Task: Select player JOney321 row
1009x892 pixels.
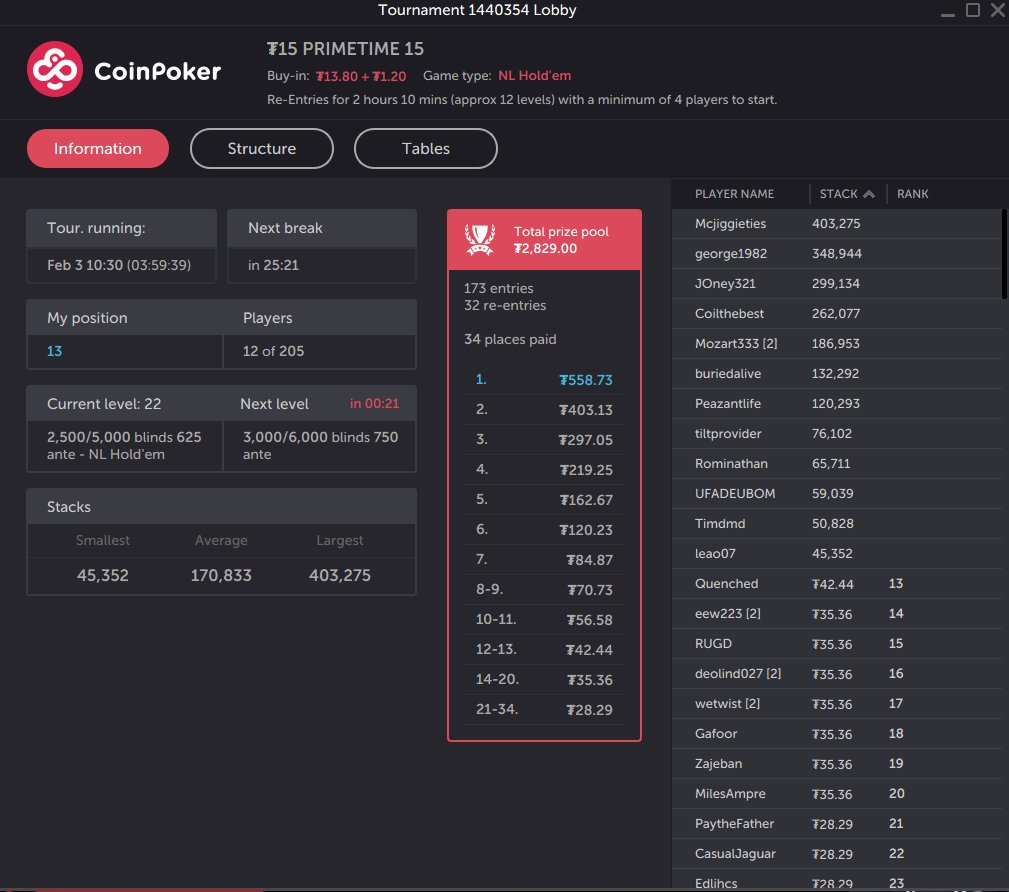Action: click(837, 283)
